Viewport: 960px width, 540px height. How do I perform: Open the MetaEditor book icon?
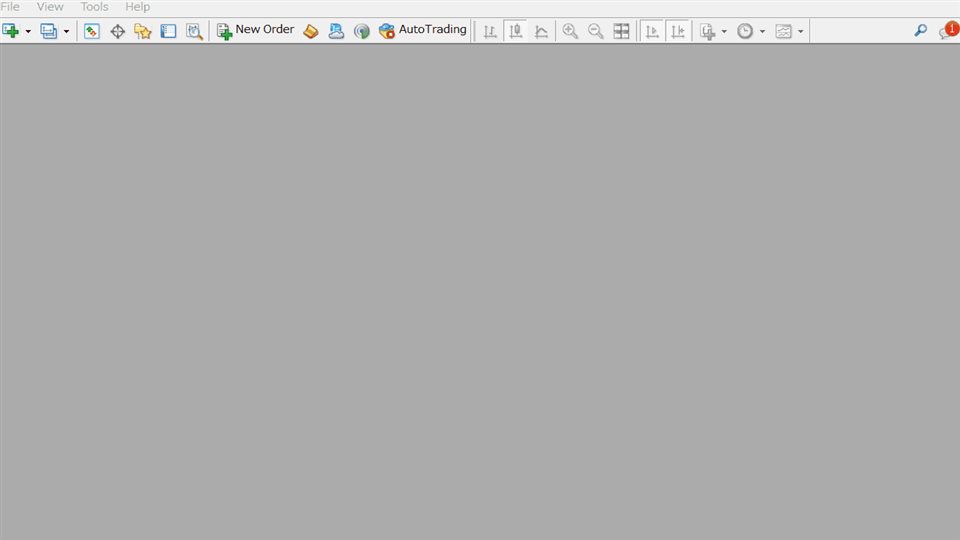tap(311, 31)
